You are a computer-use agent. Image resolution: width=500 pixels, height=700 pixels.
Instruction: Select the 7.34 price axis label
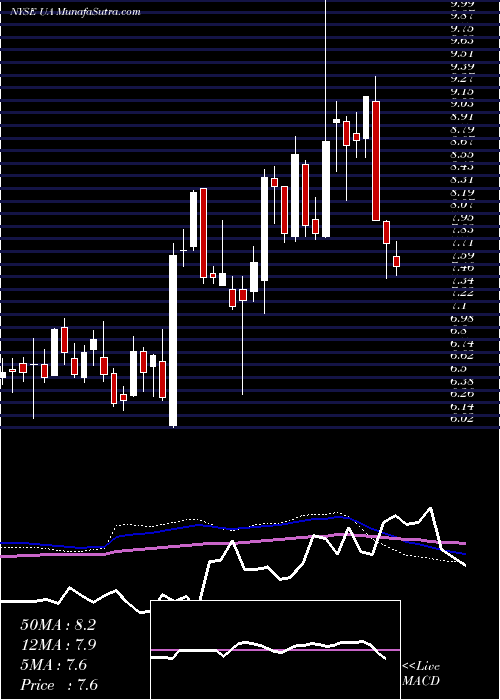click(x=462, y=282)
